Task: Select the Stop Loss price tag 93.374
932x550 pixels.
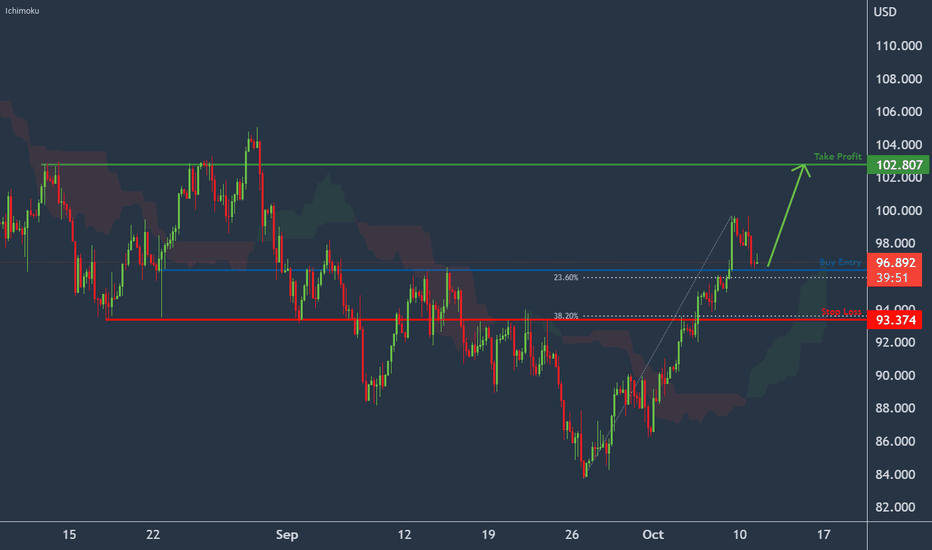Action: (x=895, y=320)
